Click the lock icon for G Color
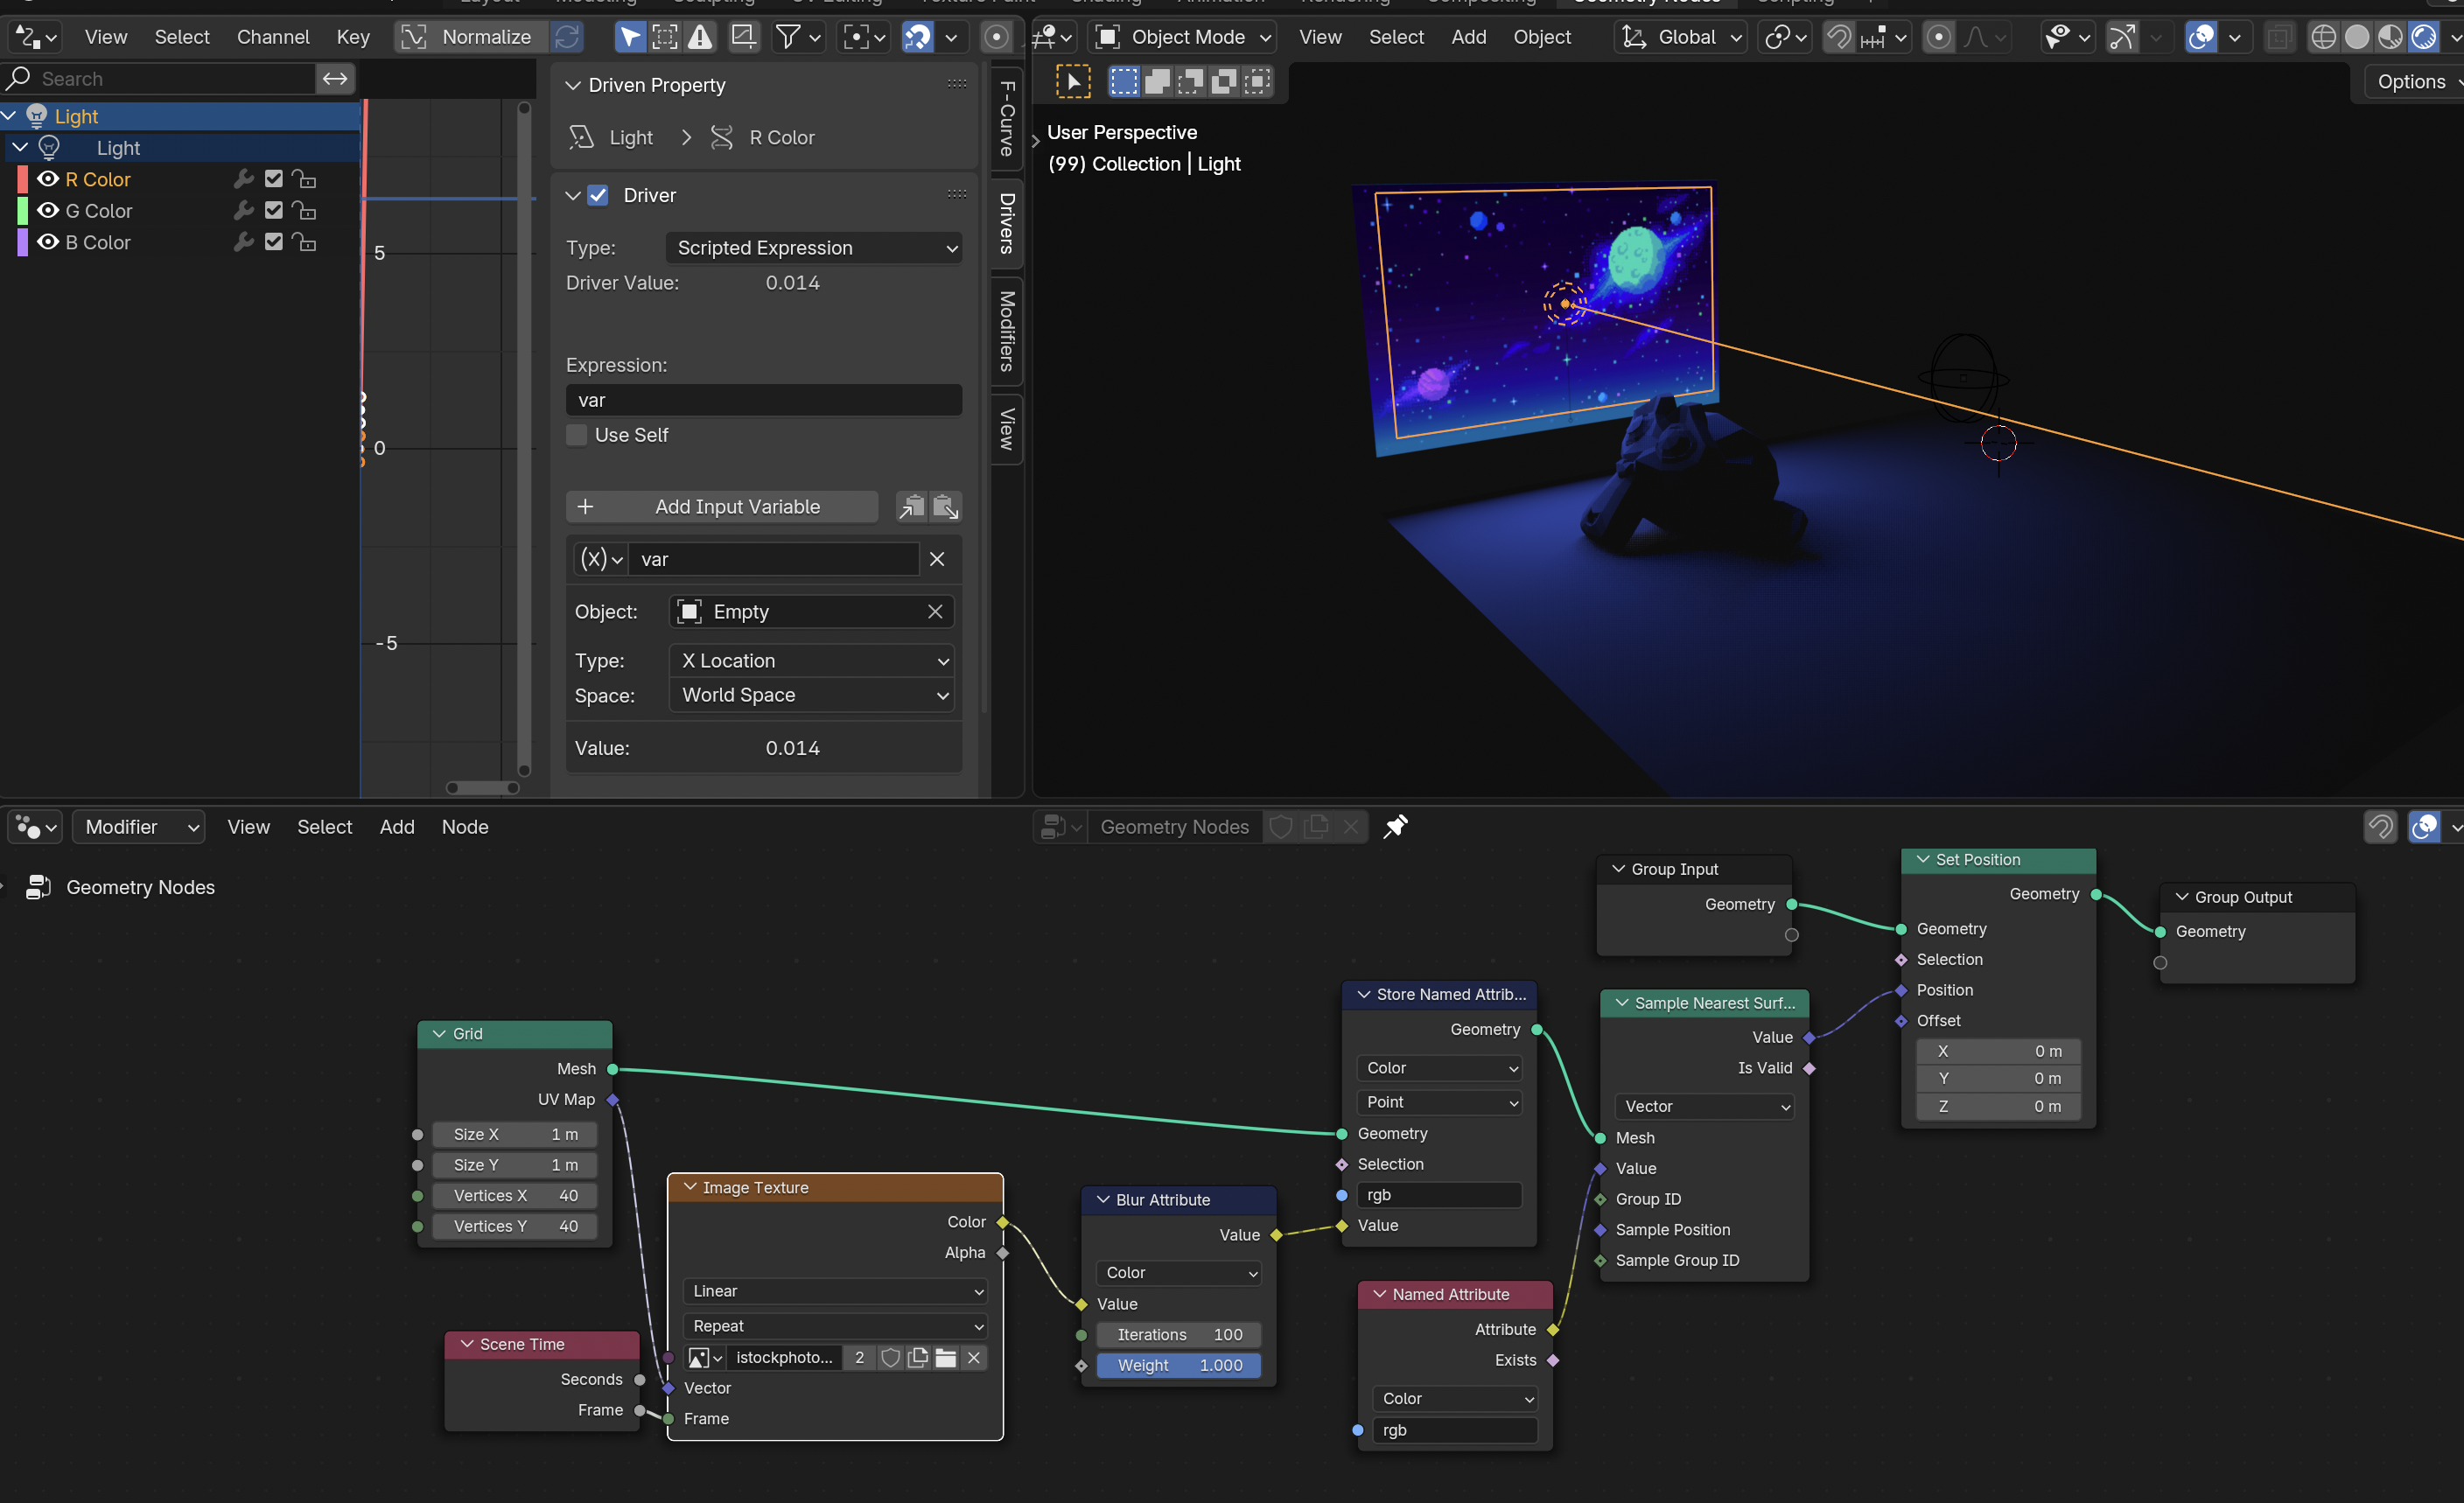This screenshot has height=1503, width=2464. coord(304,211)
